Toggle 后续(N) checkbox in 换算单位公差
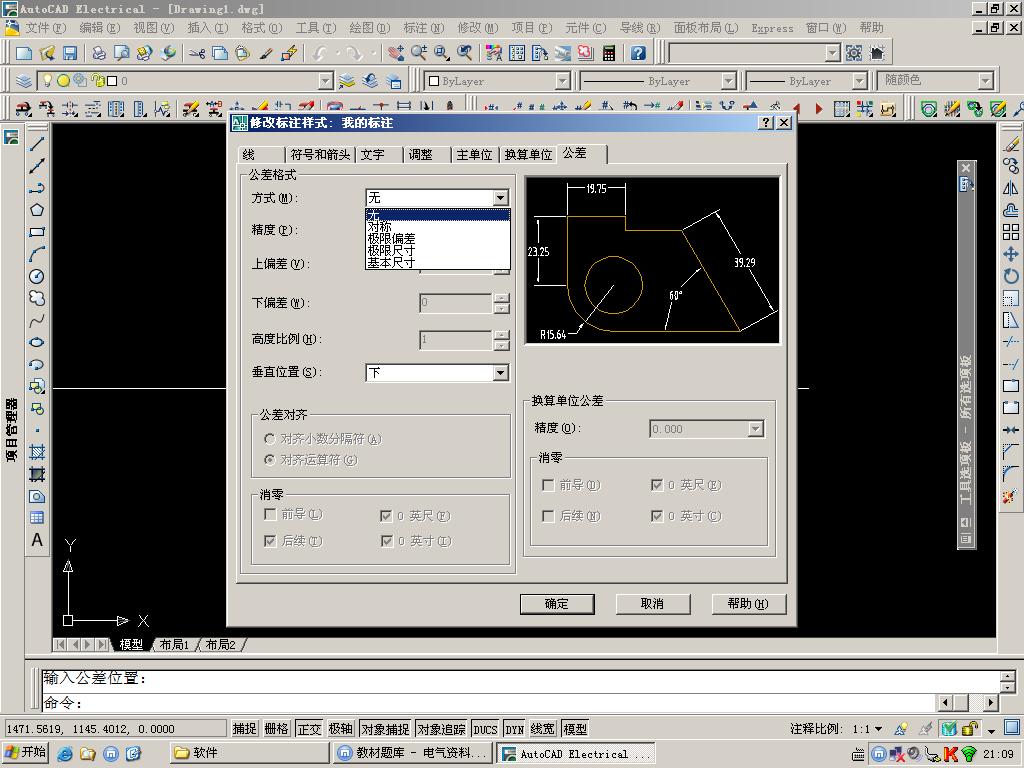1024x768 pixels. coord(549,516)
